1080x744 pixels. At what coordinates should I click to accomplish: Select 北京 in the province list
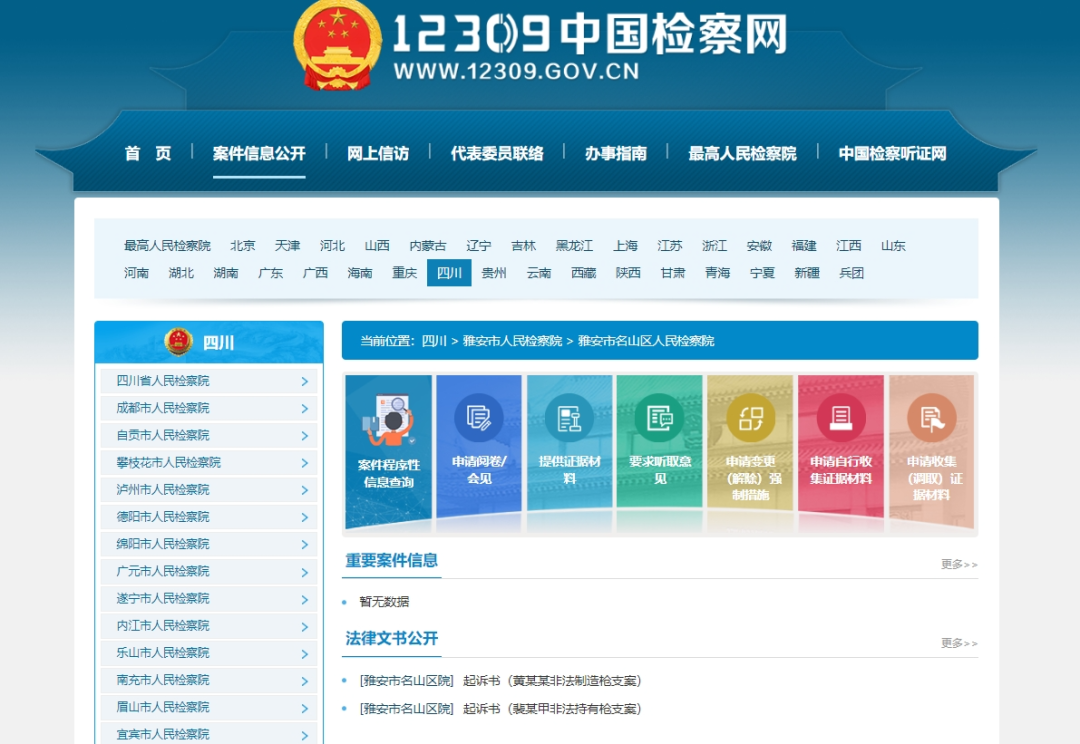click(x=242, y=246)
